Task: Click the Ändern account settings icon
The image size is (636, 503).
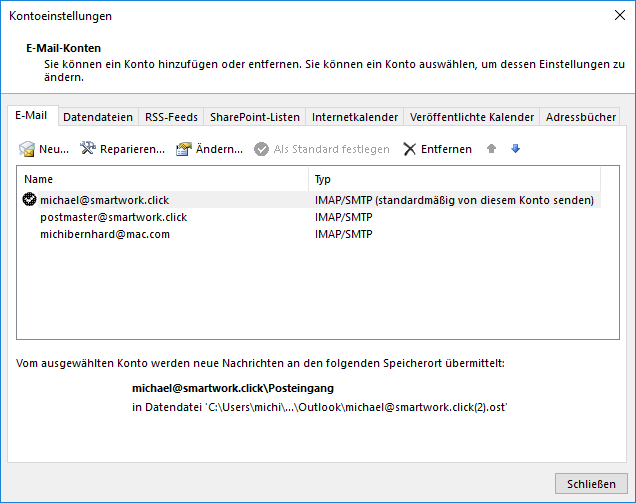Action: [x=183, y=149]
